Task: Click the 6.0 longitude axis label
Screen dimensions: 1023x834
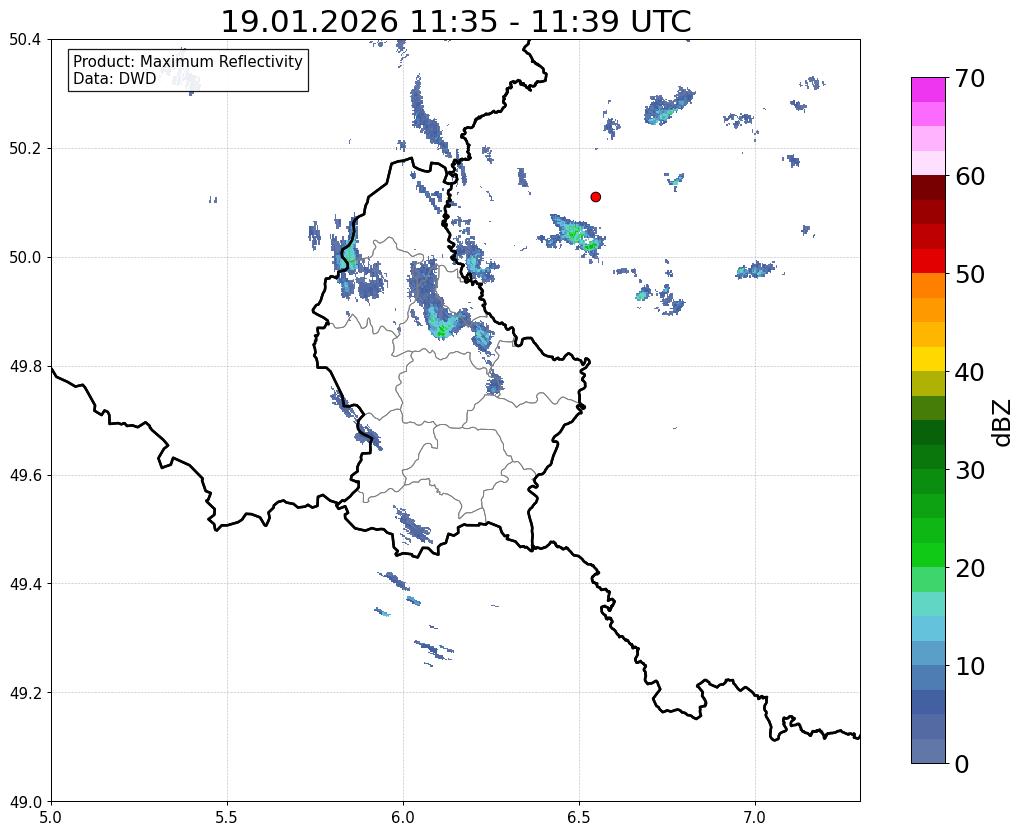Action: point(403,818)
